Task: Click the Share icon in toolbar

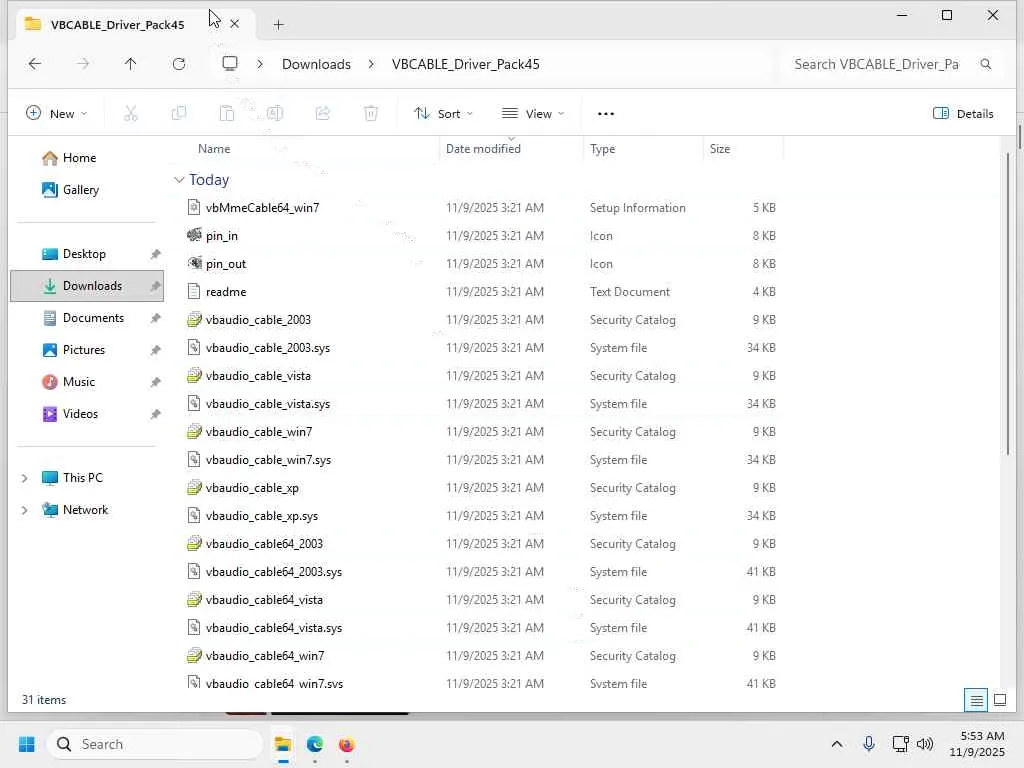Action: pos(323,114)
